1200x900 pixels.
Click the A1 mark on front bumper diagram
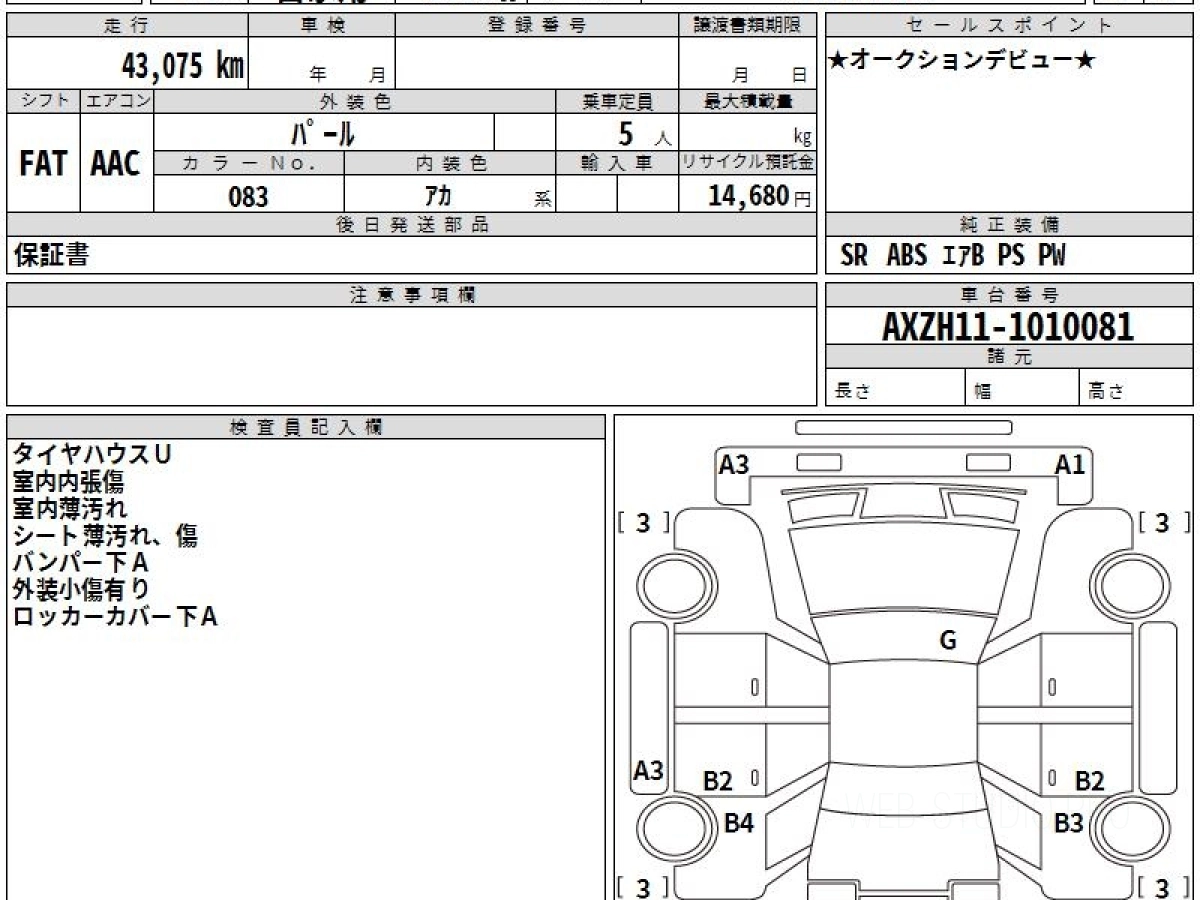(1070, 464)
